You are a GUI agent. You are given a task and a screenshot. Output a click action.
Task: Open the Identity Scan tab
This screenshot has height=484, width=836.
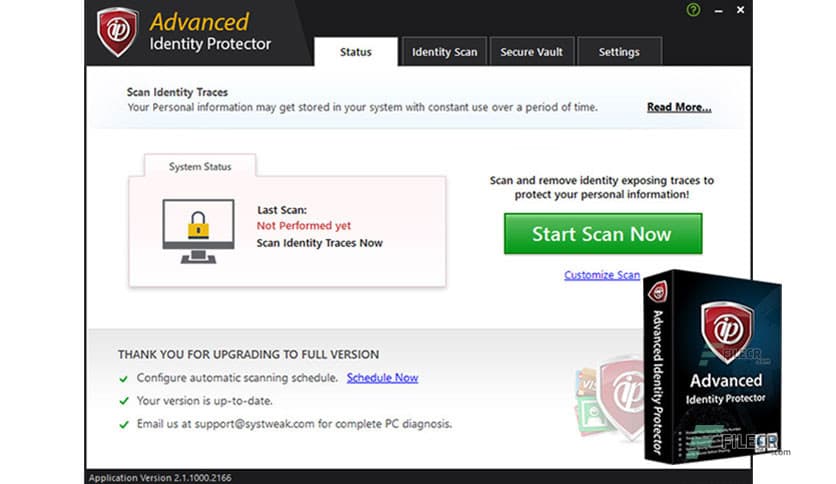(x=444, y=52)
